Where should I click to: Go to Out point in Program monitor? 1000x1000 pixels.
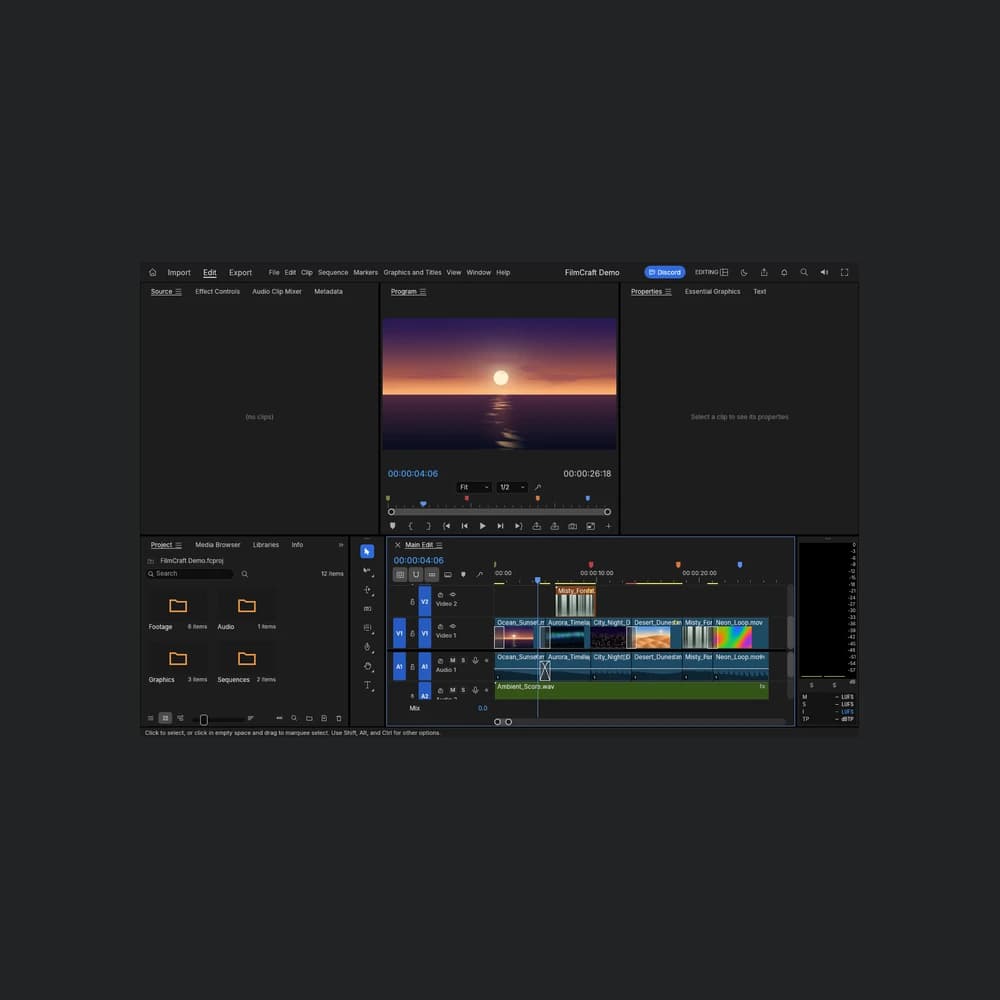pyautogui.click(x=518, y=526)
